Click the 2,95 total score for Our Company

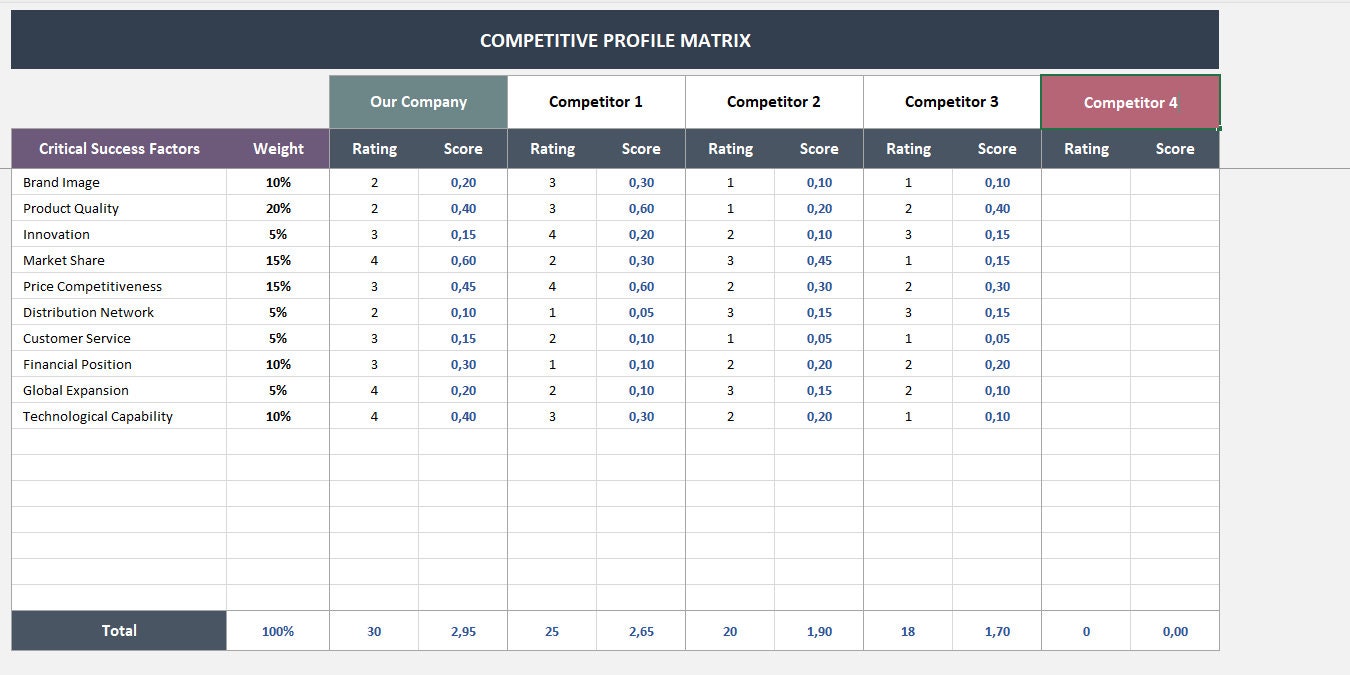pos(463,631)
